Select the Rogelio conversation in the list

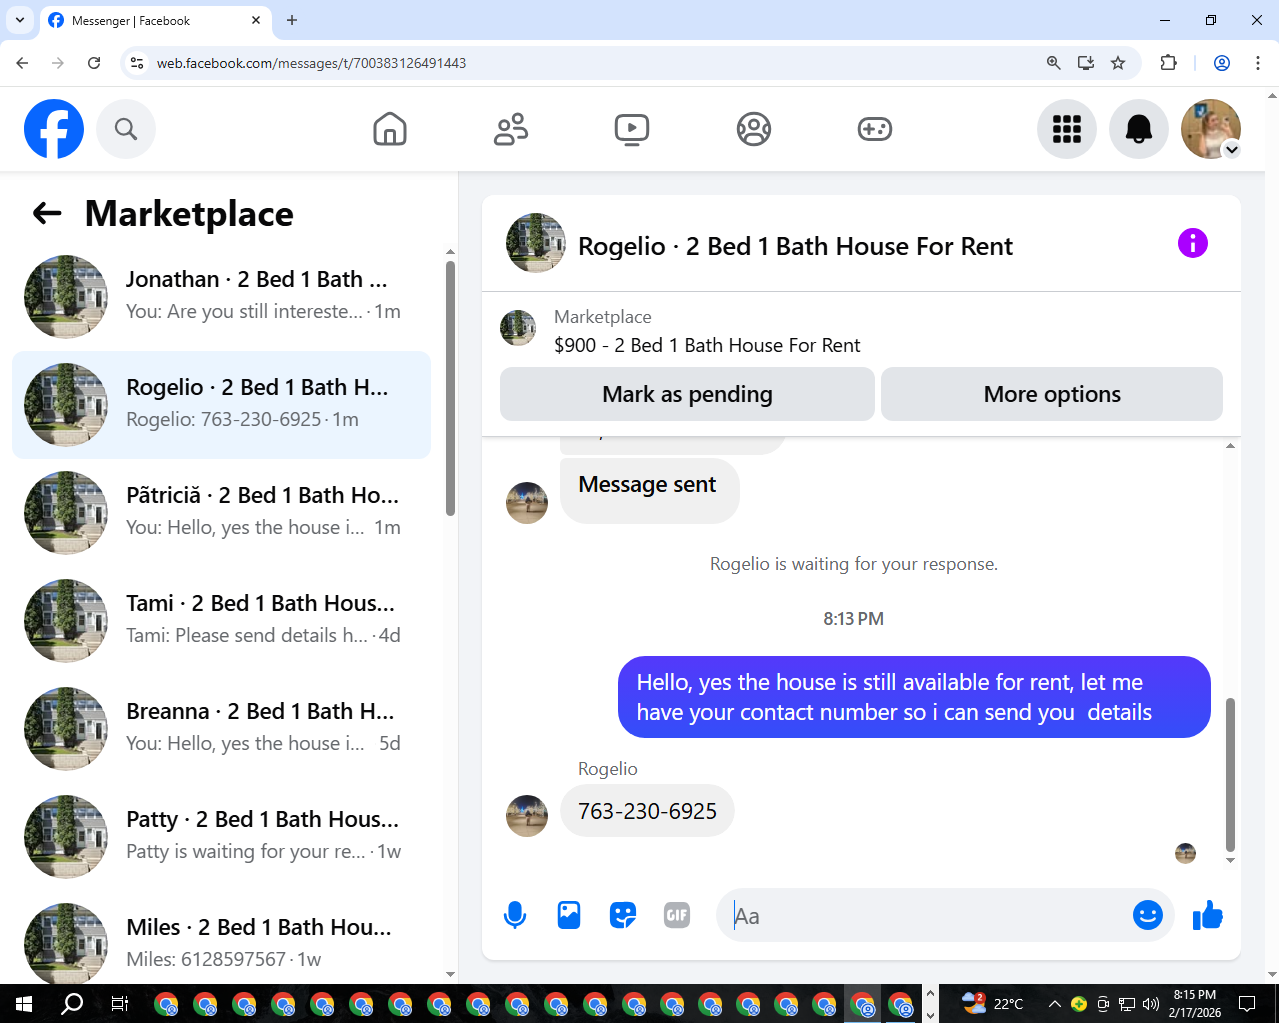222,405
